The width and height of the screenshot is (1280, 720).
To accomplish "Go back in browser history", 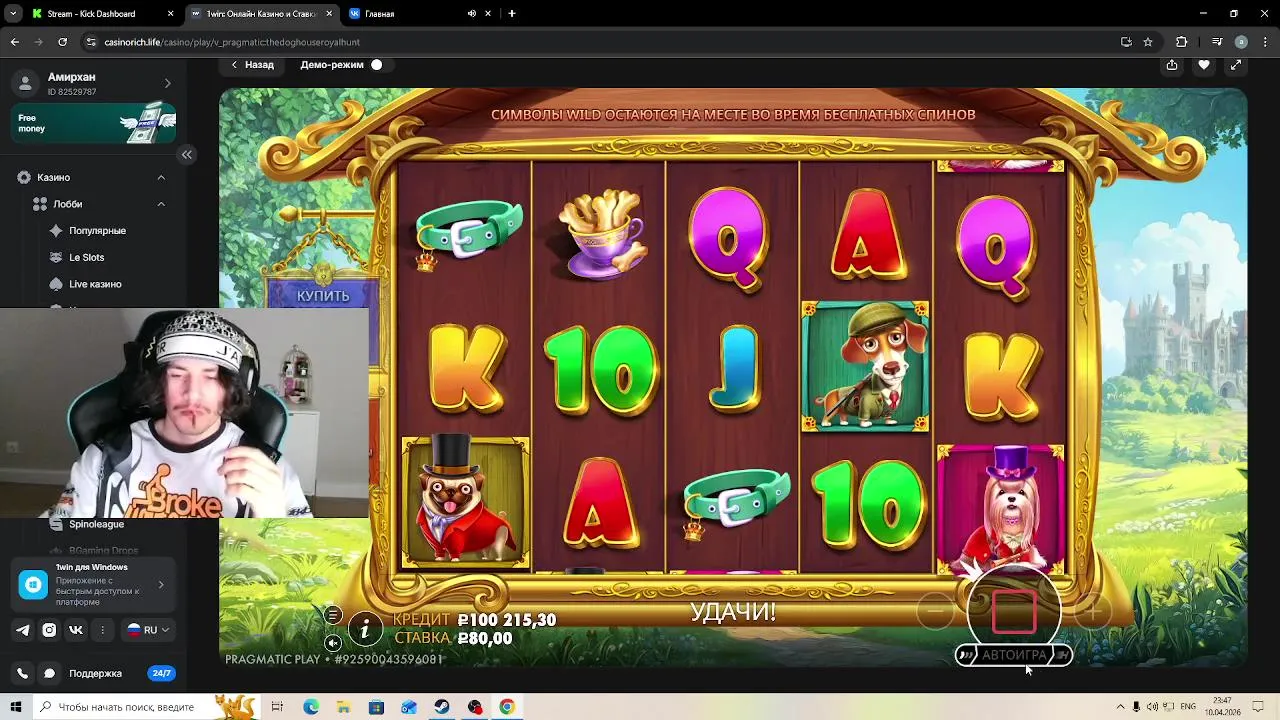I will pyautogui.click(x=14, y=42).
